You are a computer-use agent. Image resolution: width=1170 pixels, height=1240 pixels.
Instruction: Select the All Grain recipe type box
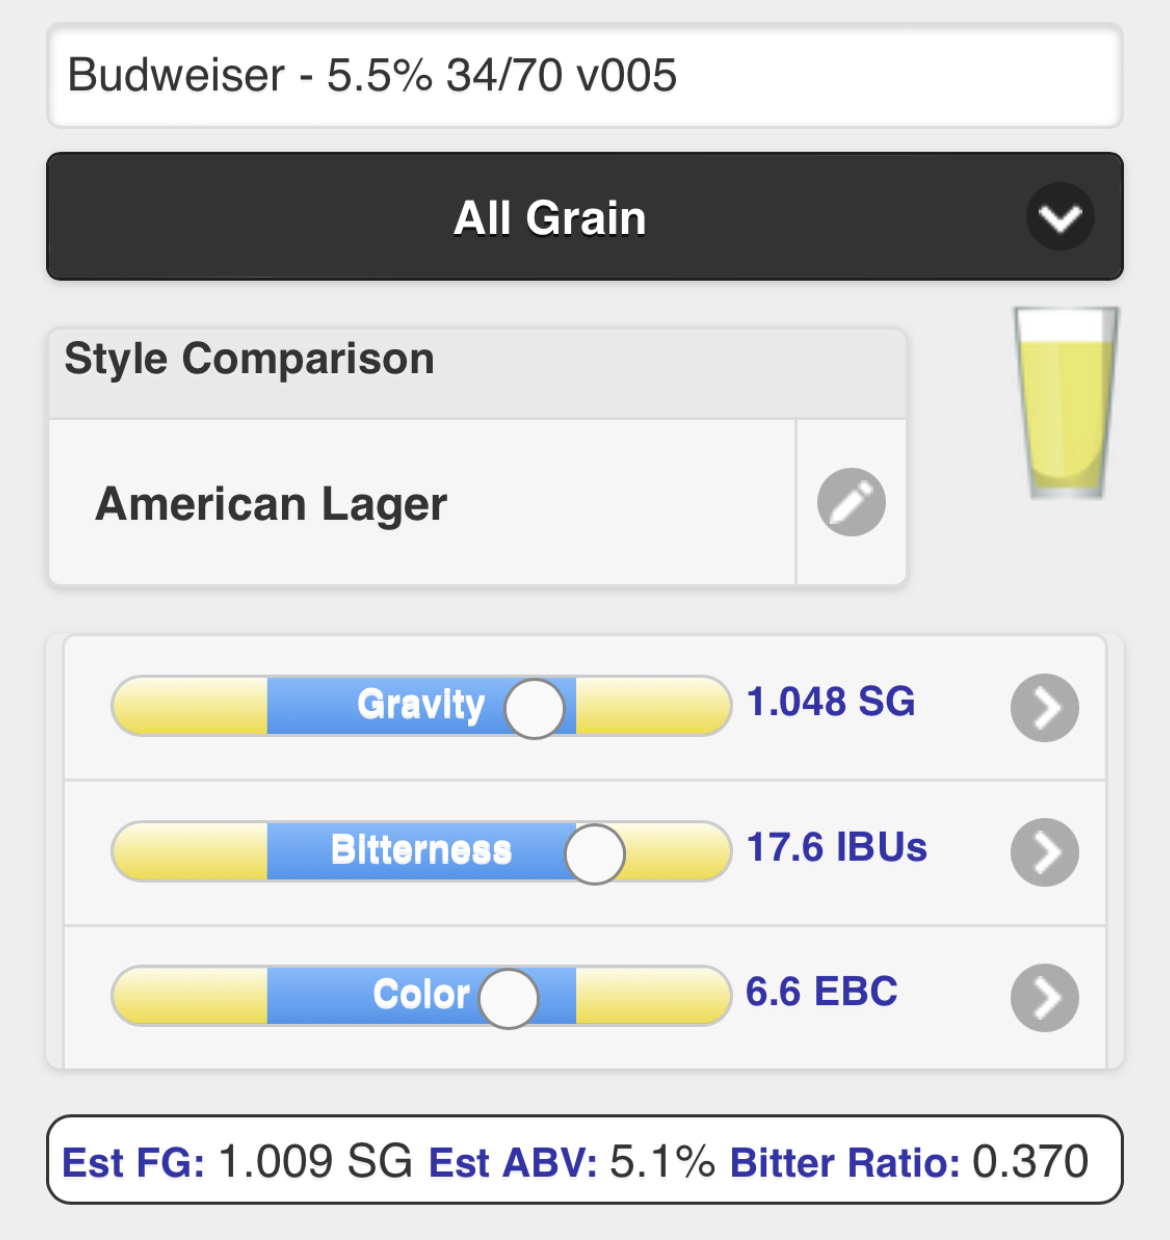pyautogui.click(x=585, y=216)
